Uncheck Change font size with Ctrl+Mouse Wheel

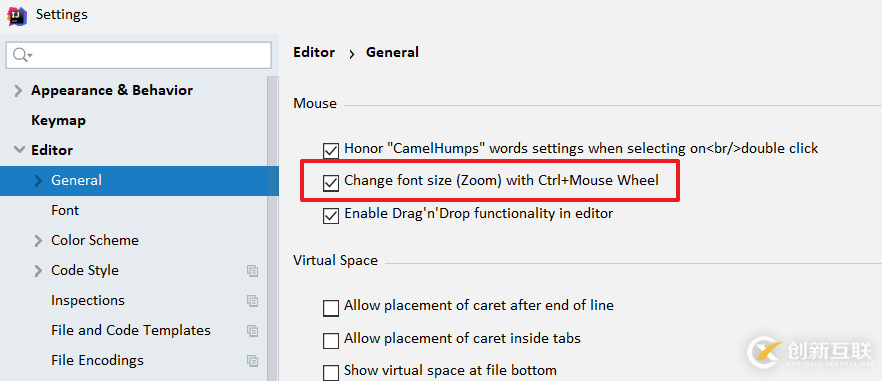331,182
